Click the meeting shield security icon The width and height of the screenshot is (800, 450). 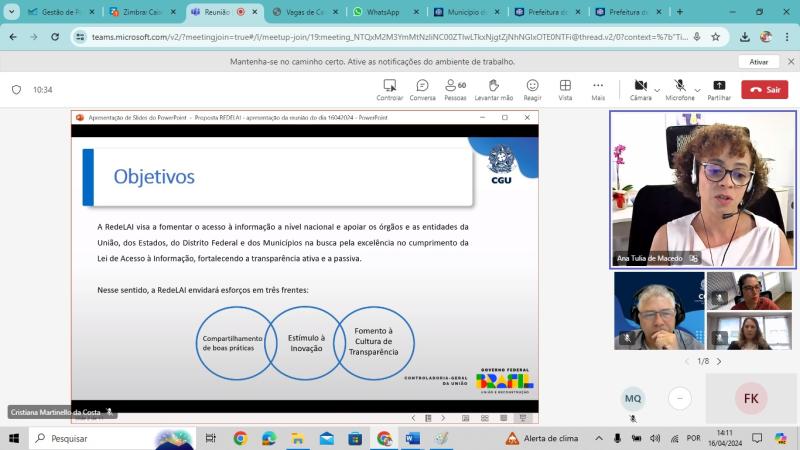tap(16, 90)
